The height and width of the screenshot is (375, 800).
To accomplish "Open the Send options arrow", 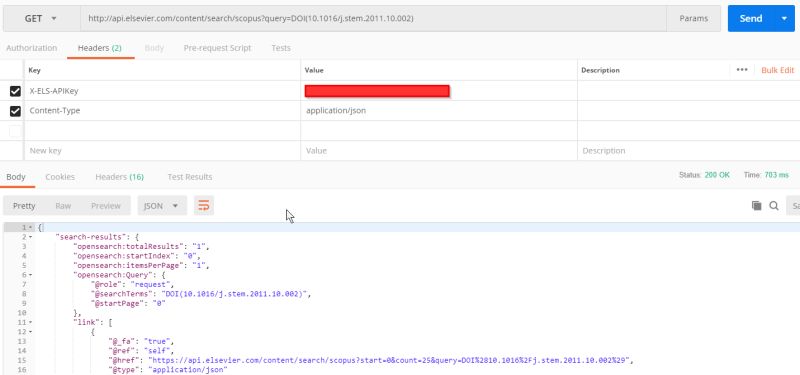I will coord(784,18).
